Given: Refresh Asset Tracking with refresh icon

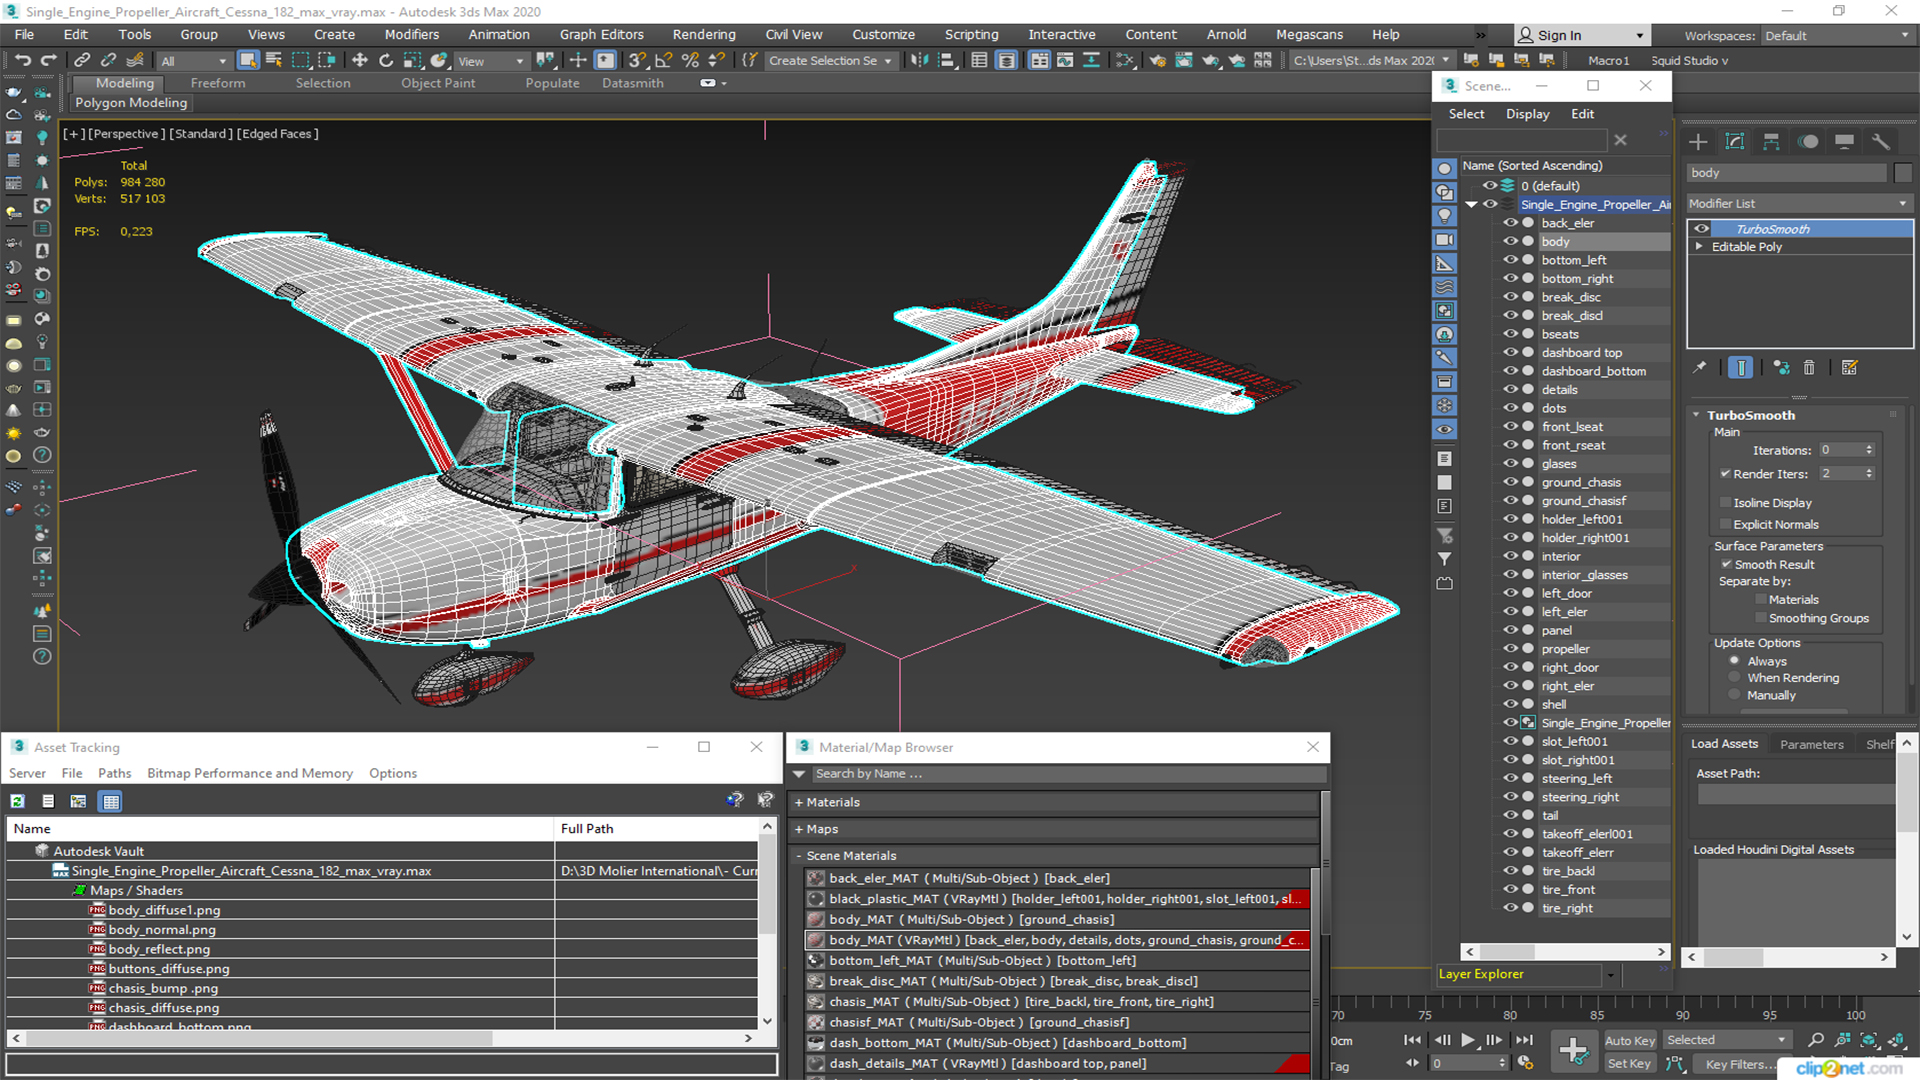Looking at the screenshot, I should (18, 801).
